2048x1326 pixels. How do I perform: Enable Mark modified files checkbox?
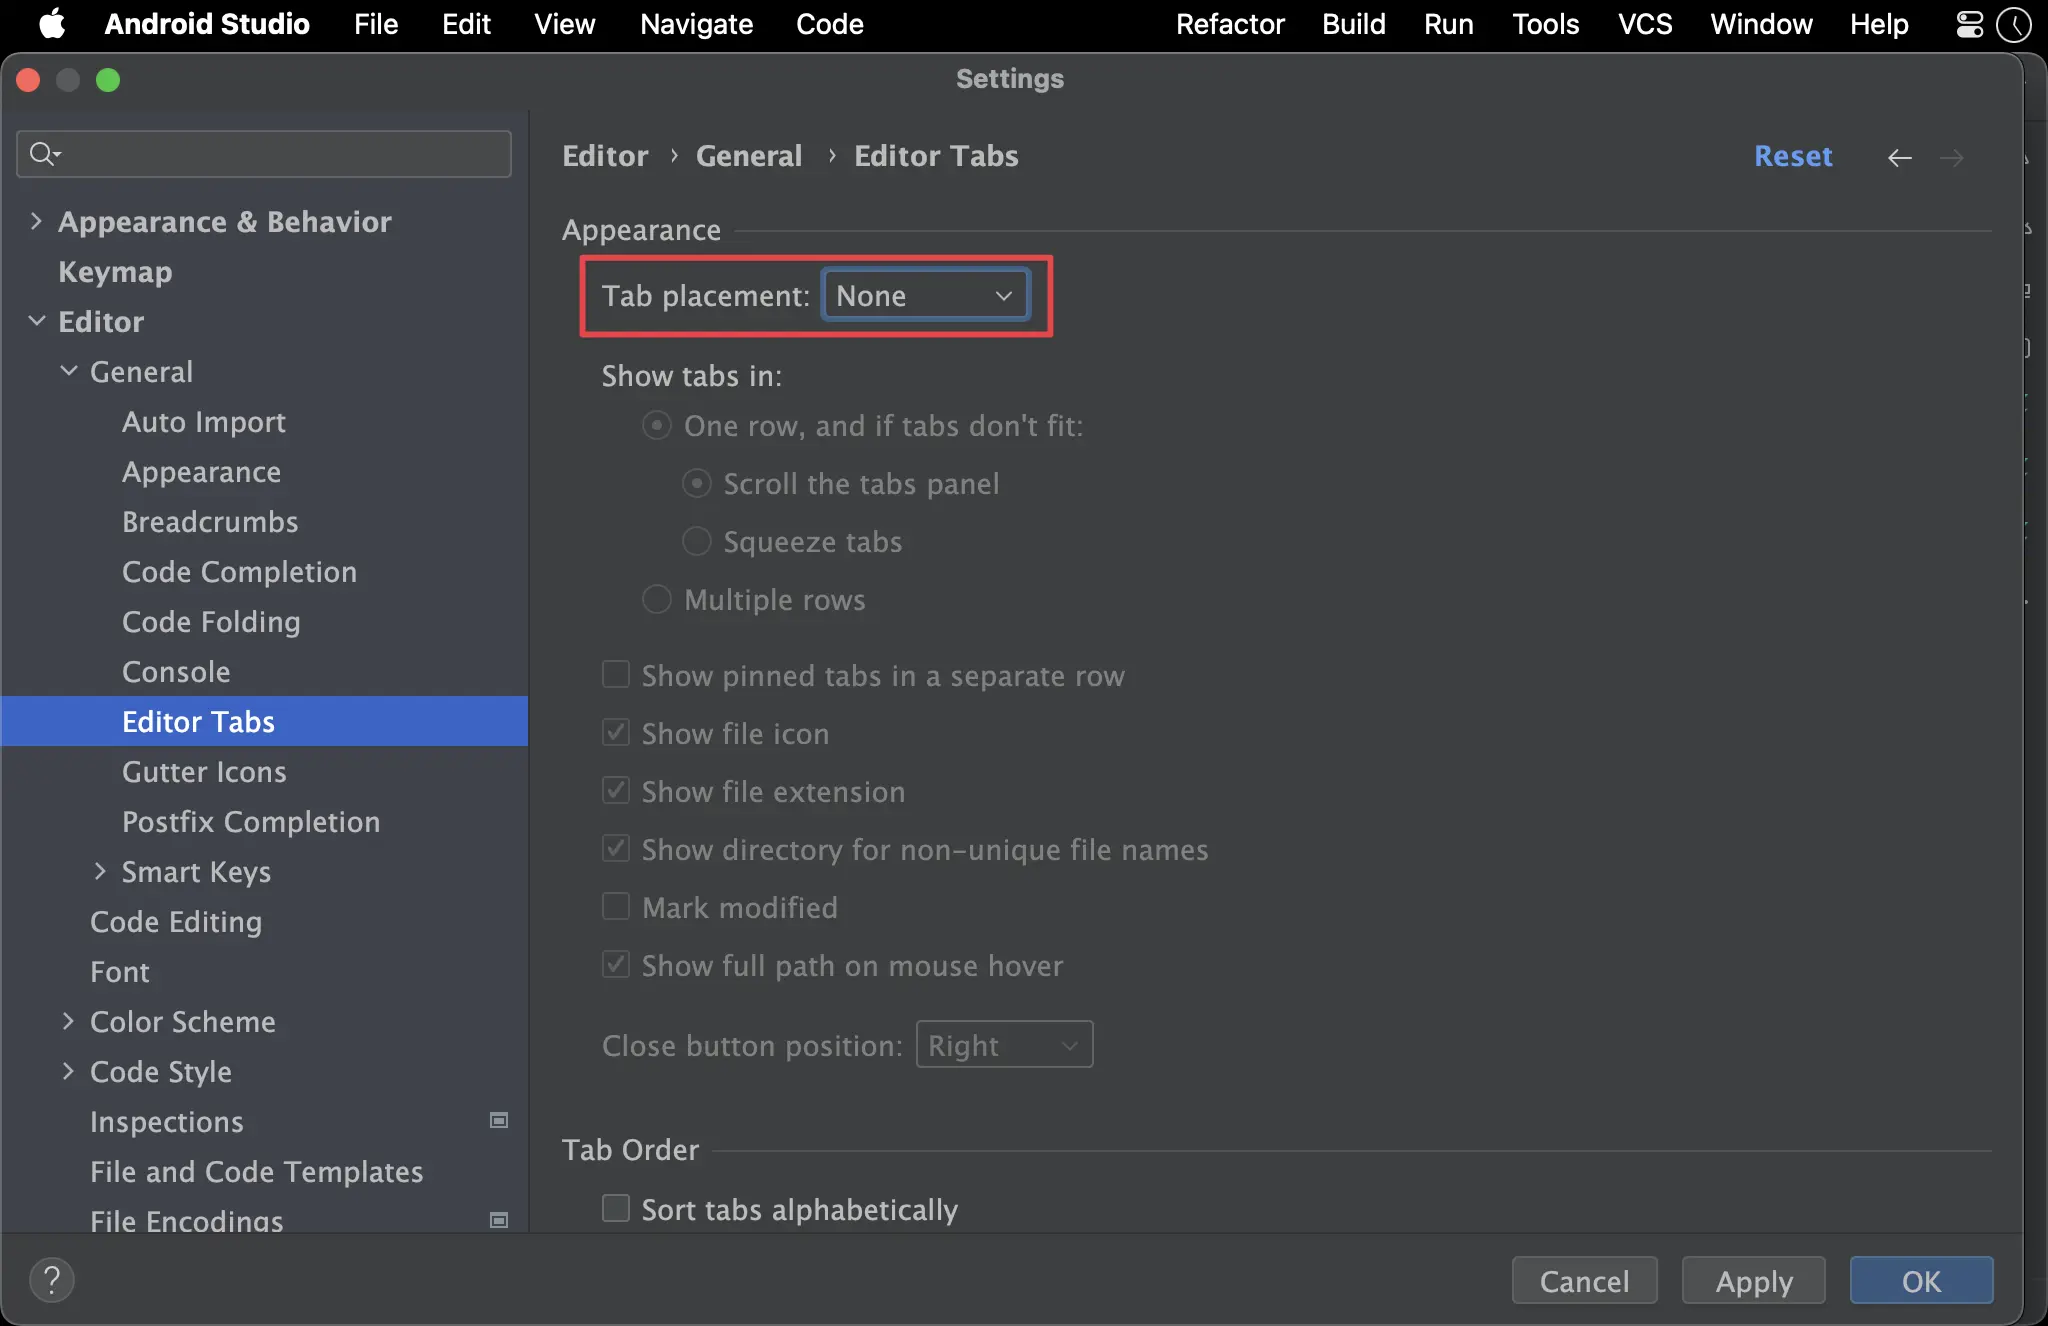[x=614, y=906]
